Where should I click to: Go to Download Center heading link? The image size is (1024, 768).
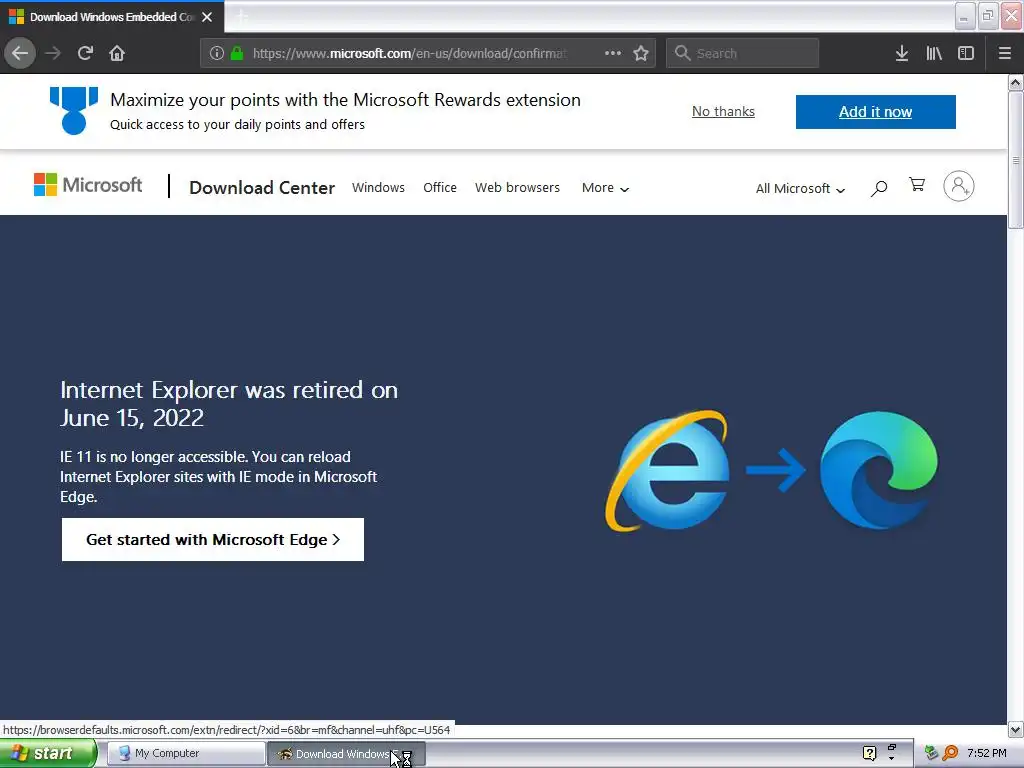click(262, 187)
